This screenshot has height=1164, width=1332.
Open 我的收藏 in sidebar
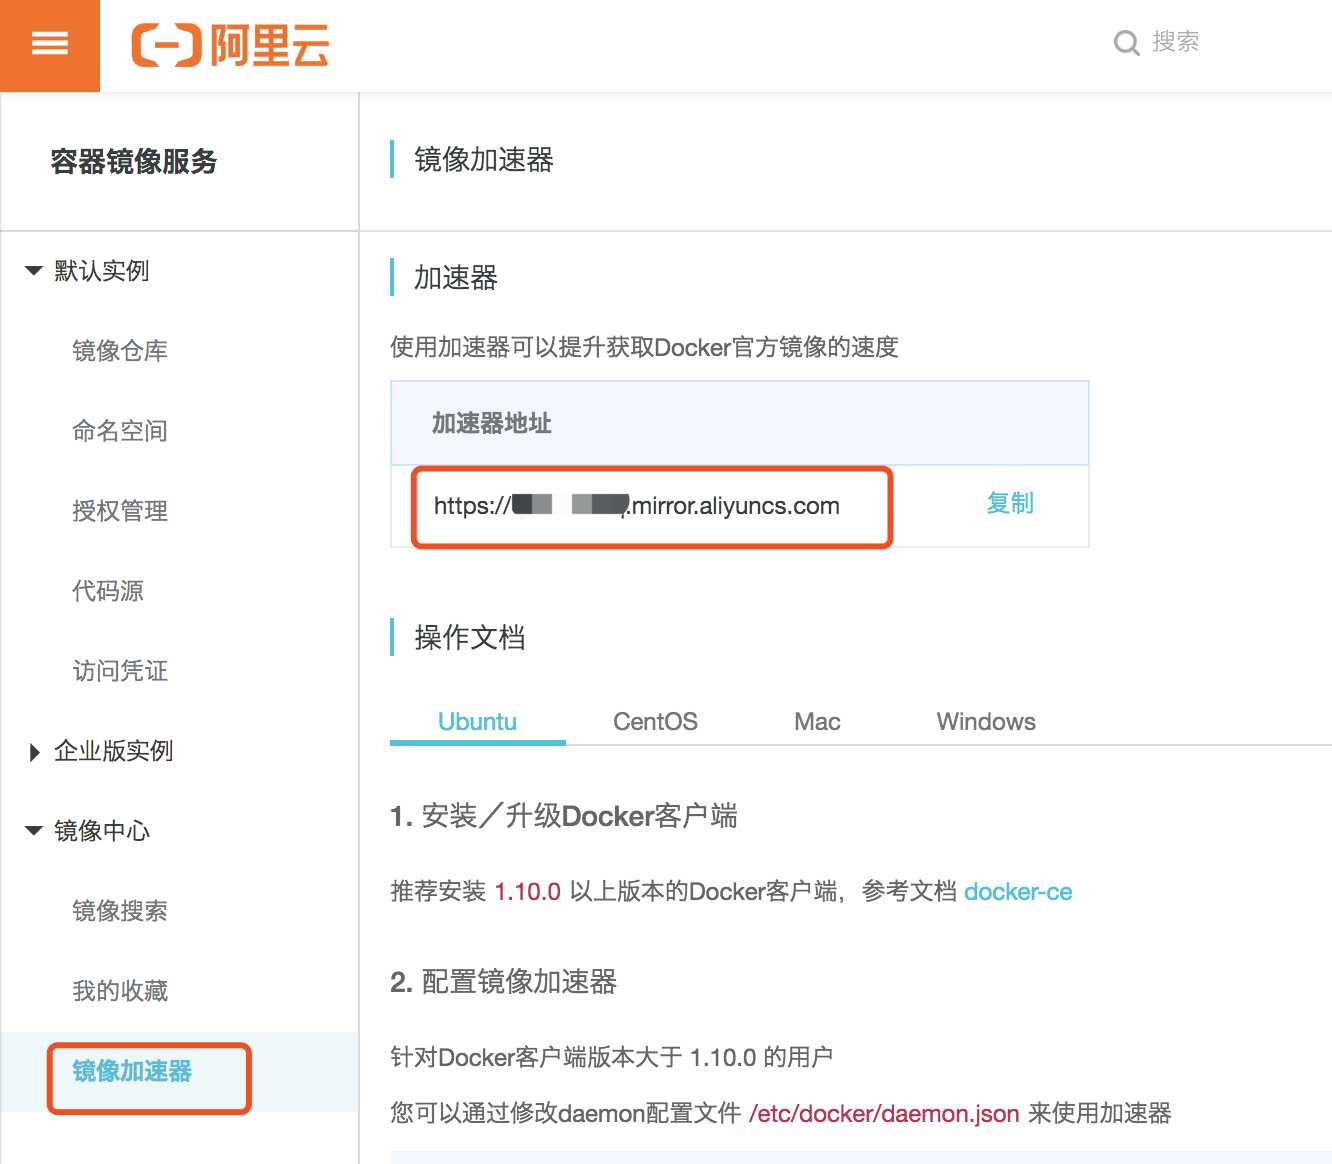click(120, 991)
